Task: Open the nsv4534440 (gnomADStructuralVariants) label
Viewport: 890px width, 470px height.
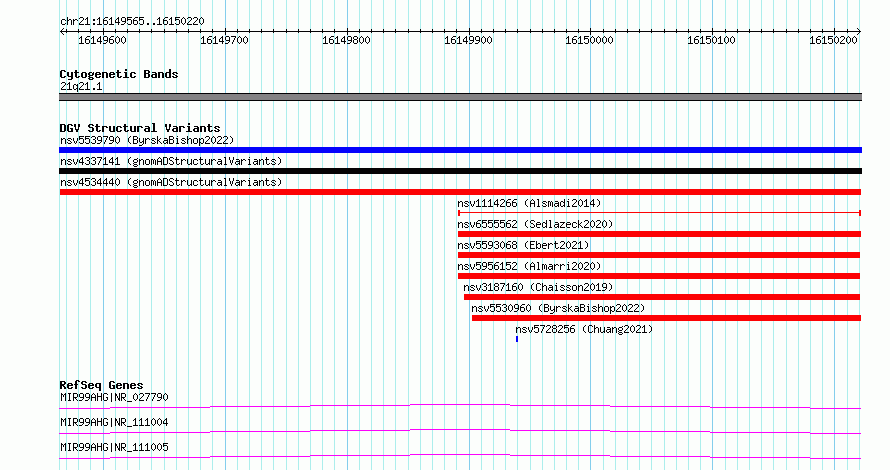Action: tap(171, 182)
